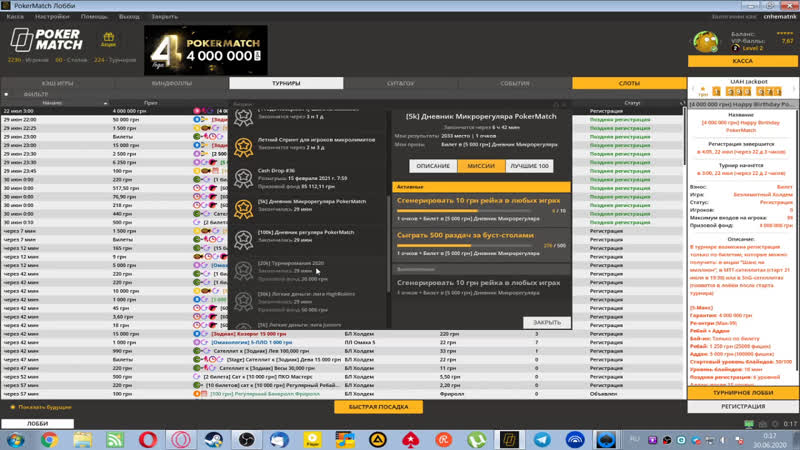
Task: Click the UAH jackpot counter
Action: tap(747, 91)
